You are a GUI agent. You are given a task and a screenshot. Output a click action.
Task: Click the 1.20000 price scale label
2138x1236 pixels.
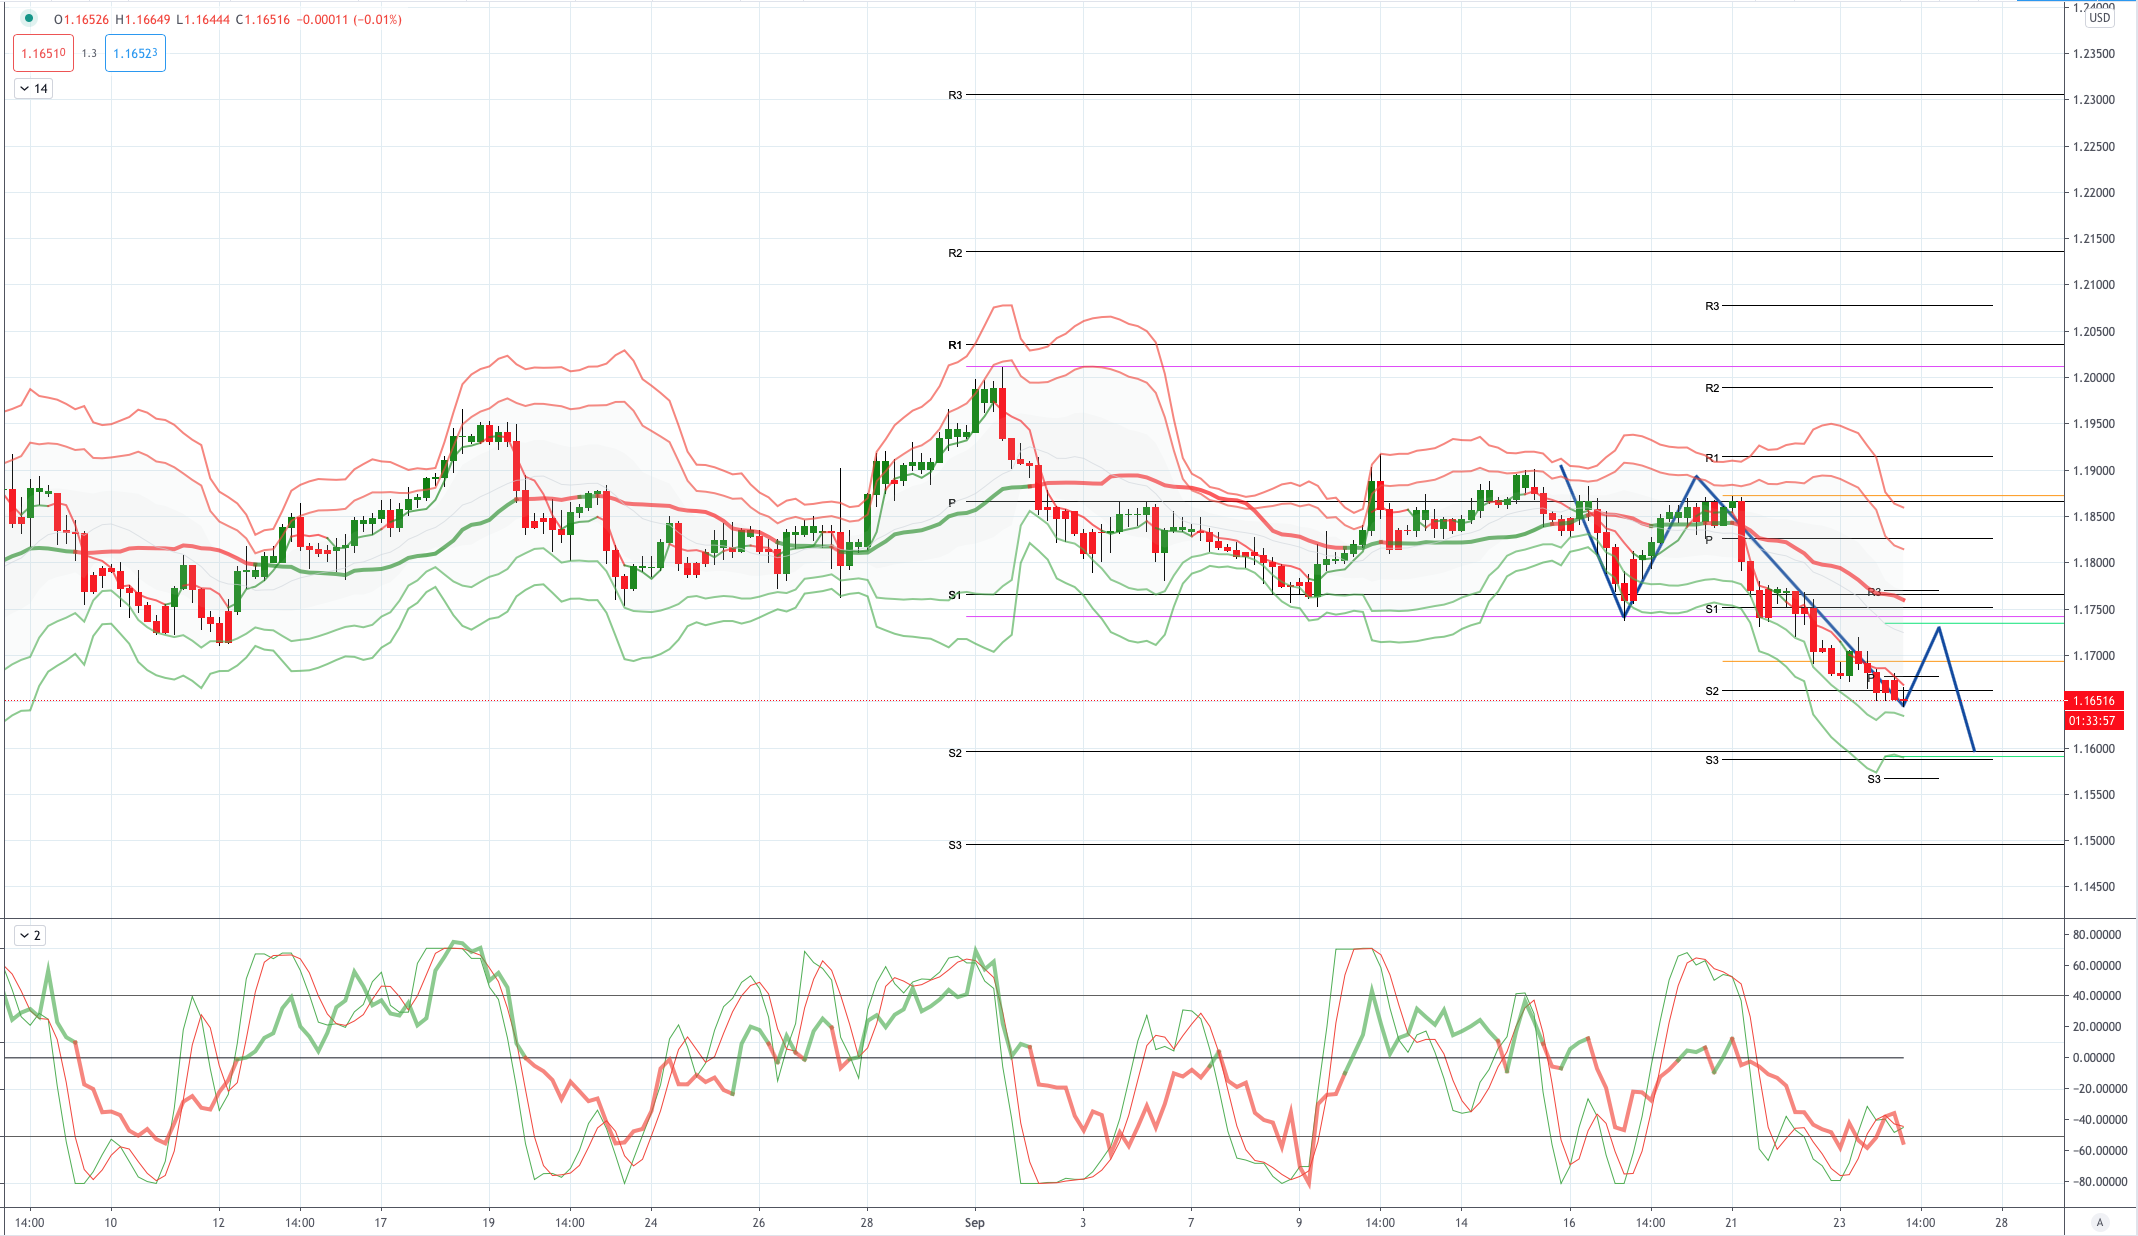[x=2094, y=378]
